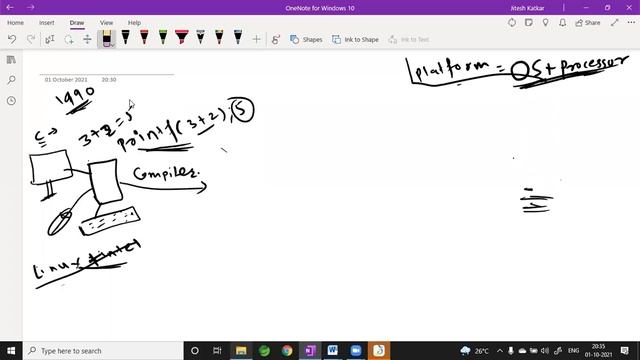Viewport: 640px width, 360px height.
Task: Open the feed sticky notes icon
Action: [529, 23]
